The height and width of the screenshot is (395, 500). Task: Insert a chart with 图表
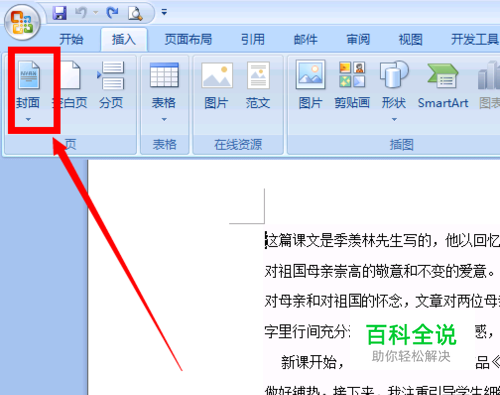pyautogui.click(x=489, y=85)
